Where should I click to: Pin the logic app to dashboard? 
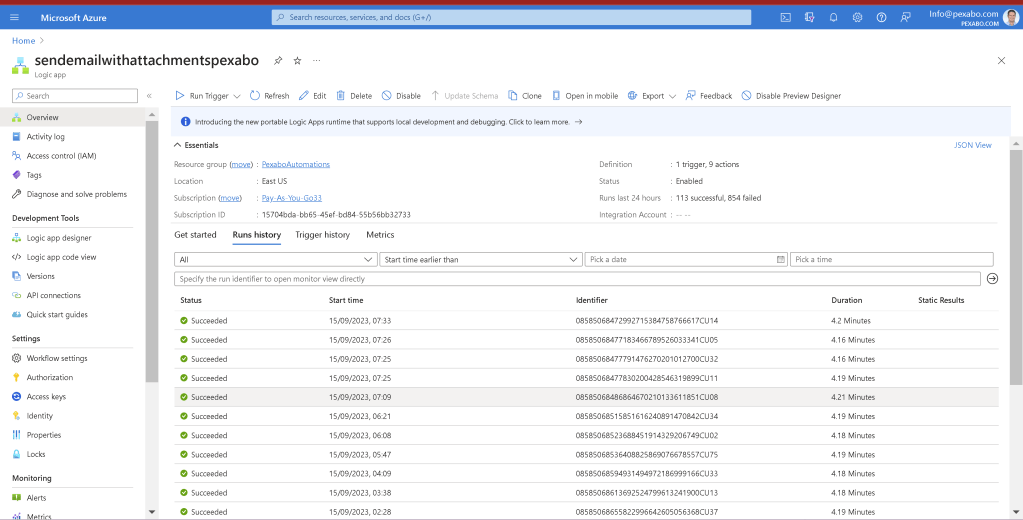[x=278, y=61]
